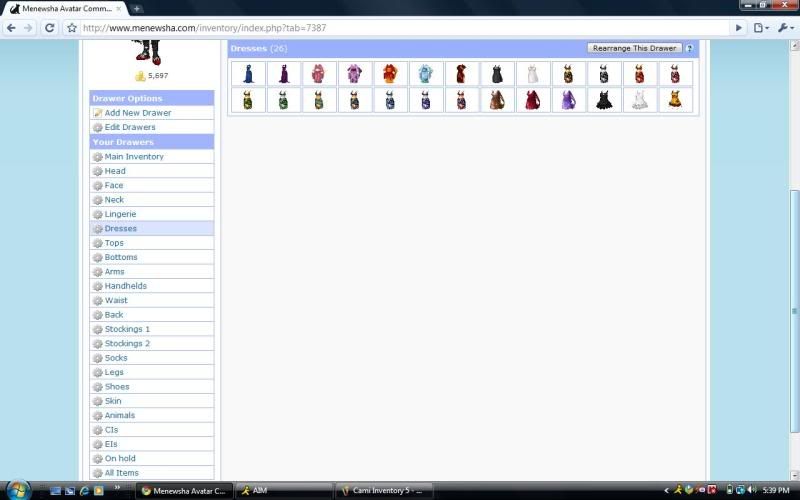Open the drawer help question mark

coord(689,48)
